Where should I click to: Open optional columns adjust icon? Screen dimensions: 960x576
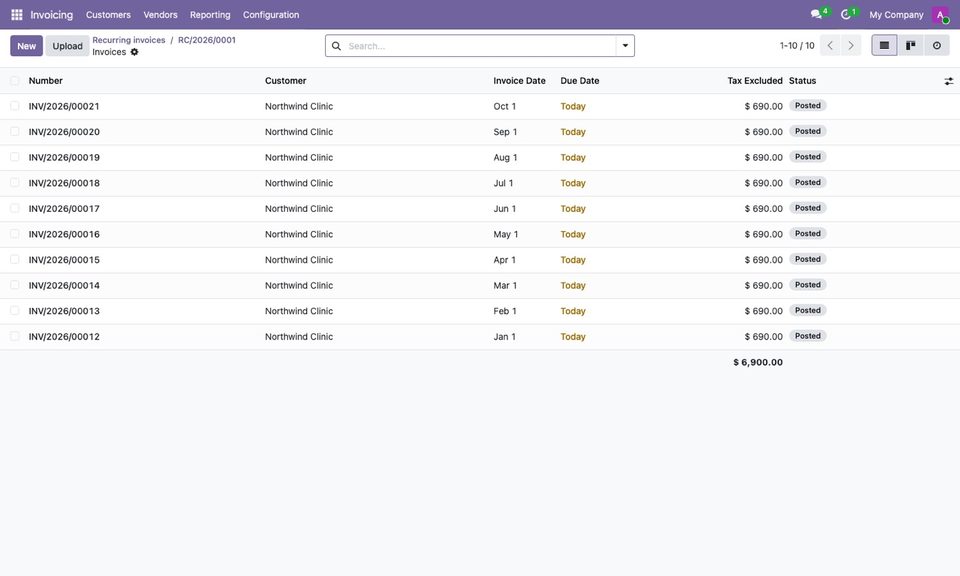[x=948, y=81]
